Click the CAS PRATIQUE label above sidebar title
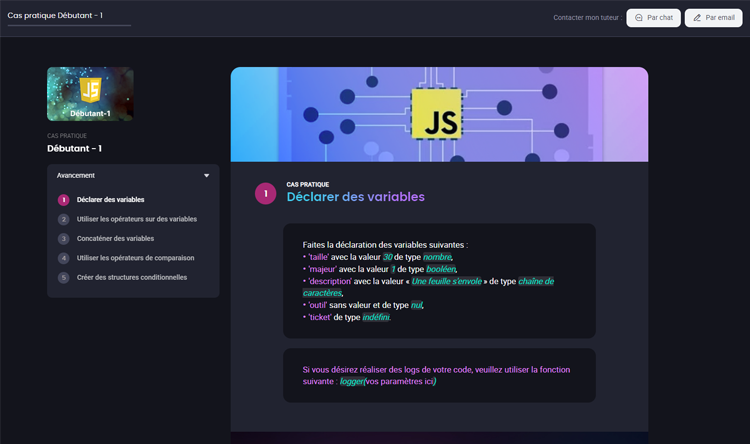 click(67, 136)
